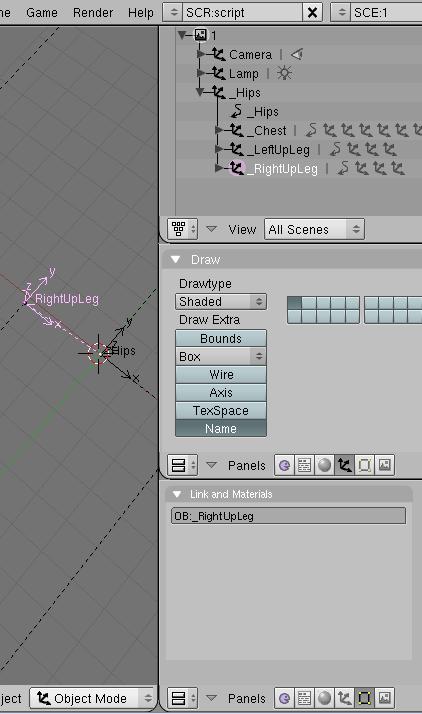Open the All Scenes outliner dropdown
422x714 pixels.
pos(314,230)
